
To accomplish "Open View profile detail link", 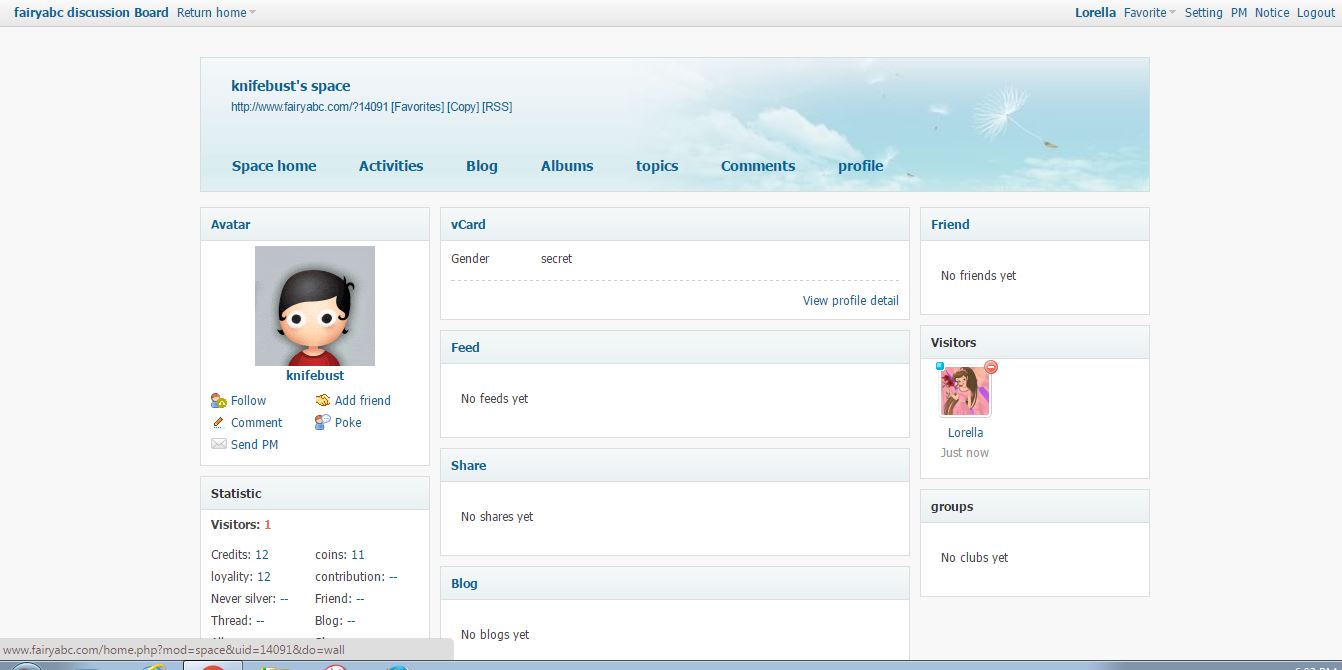I will (850, 301).
